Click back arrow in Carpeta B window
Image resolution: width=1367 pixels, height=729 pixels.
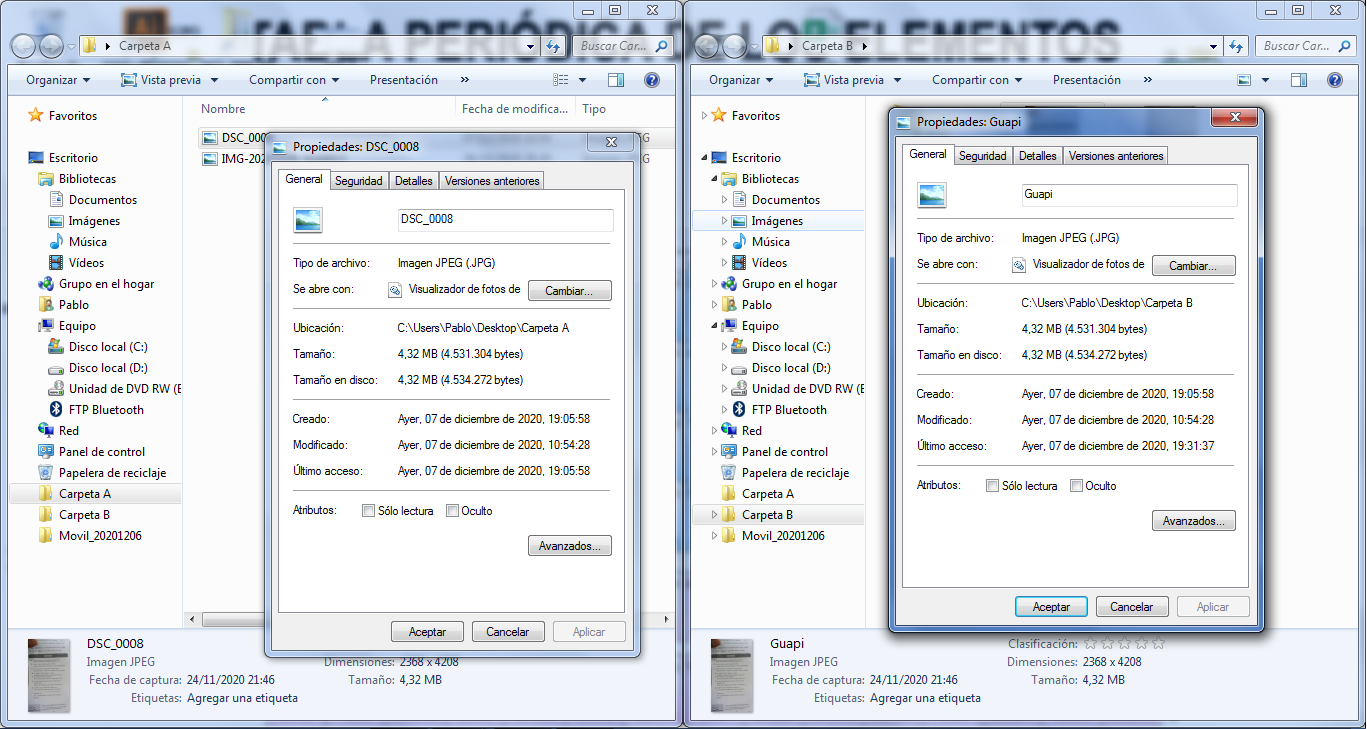707,46
